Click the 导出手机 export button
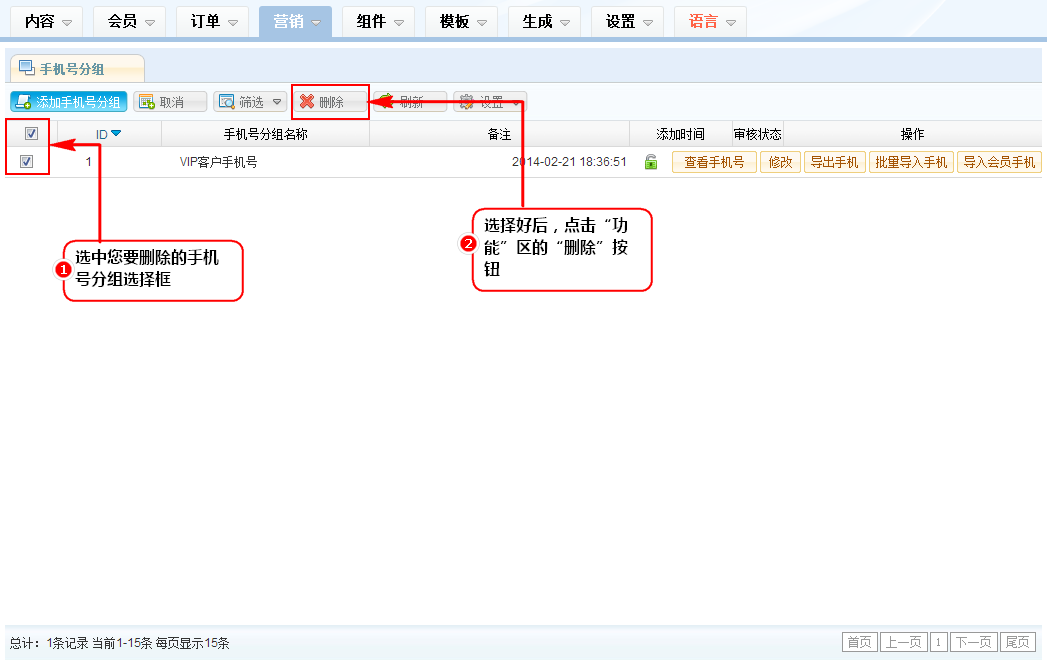Screen dimensions: 1047x662 (x=834, y=162)
